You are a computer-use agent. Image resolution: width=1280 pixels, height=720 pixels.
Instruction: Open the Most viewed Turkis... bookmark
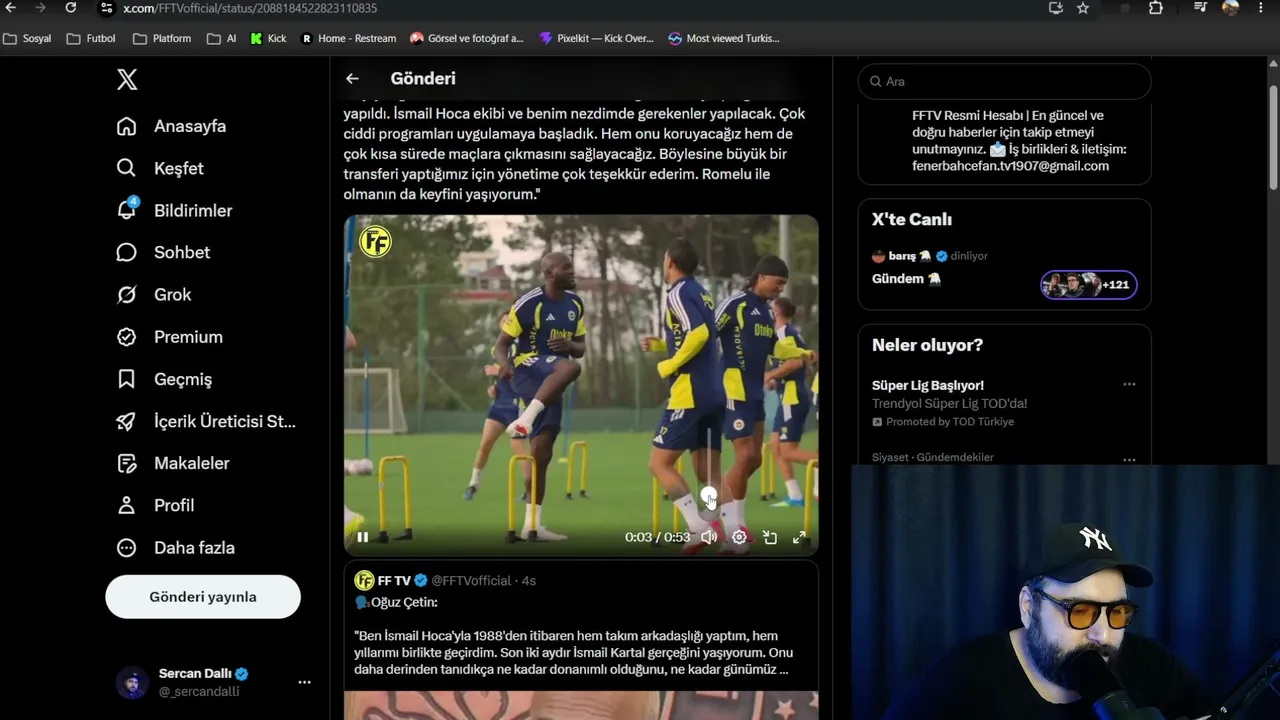tap(724, 38)
